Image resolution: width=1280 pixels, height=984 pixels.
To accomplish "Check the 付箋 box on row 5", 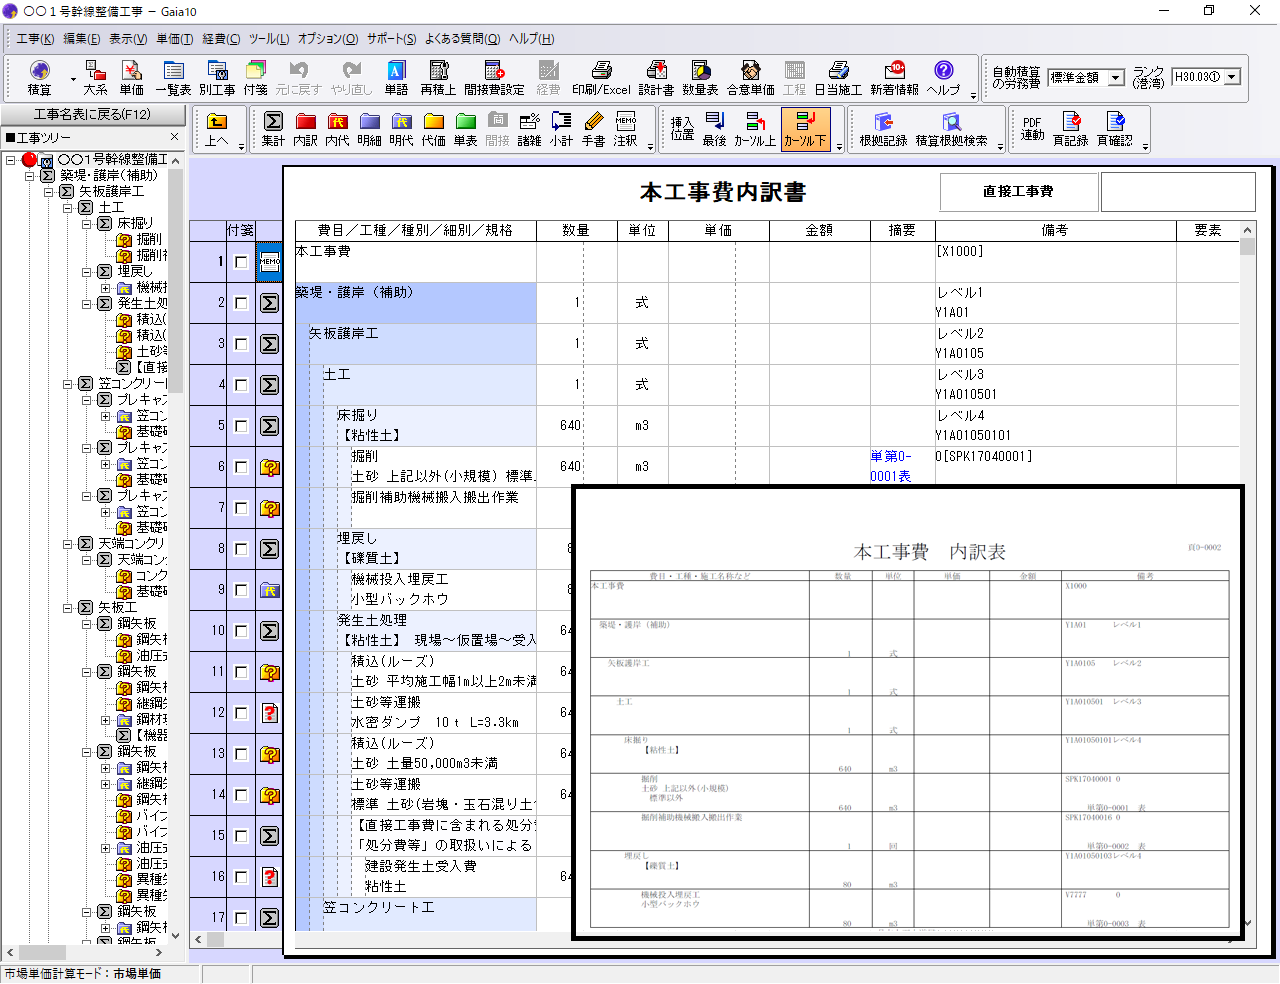I will pyautogui.click(x=241, y=426).
